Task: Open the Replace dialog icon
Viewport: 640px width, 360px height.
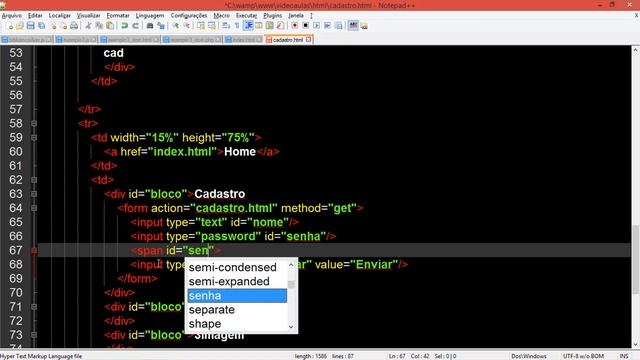Action: pyautogui.click(x=161, y=26)
